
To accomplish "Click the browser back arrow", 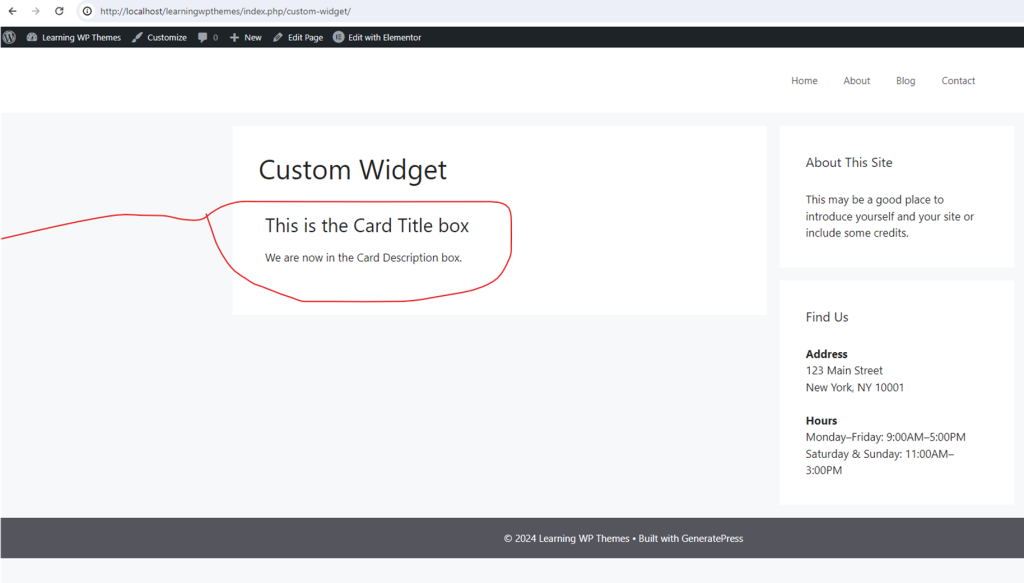I will pos(13,12).
